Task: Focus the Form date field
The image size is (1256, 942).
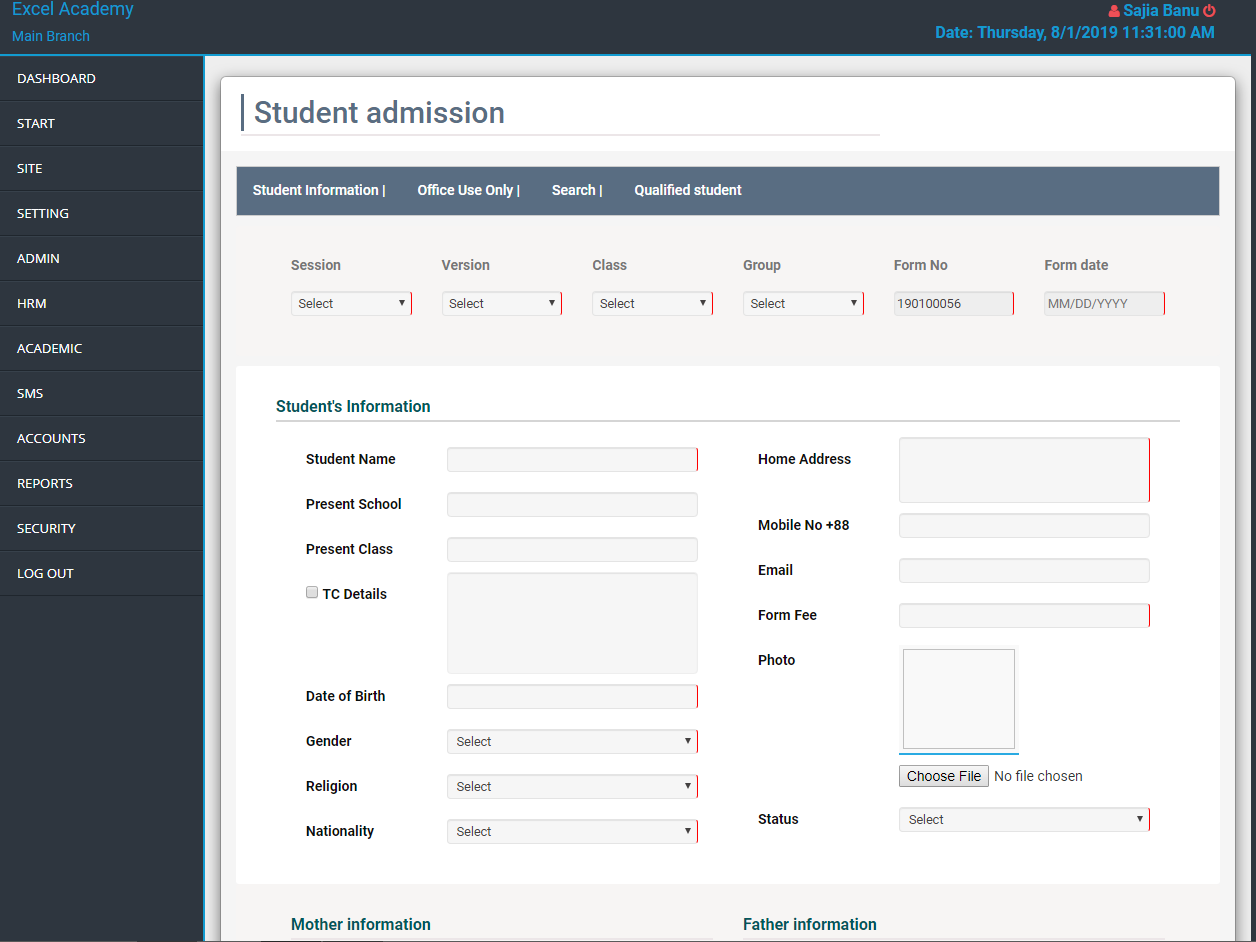Action: point(1103,304)
